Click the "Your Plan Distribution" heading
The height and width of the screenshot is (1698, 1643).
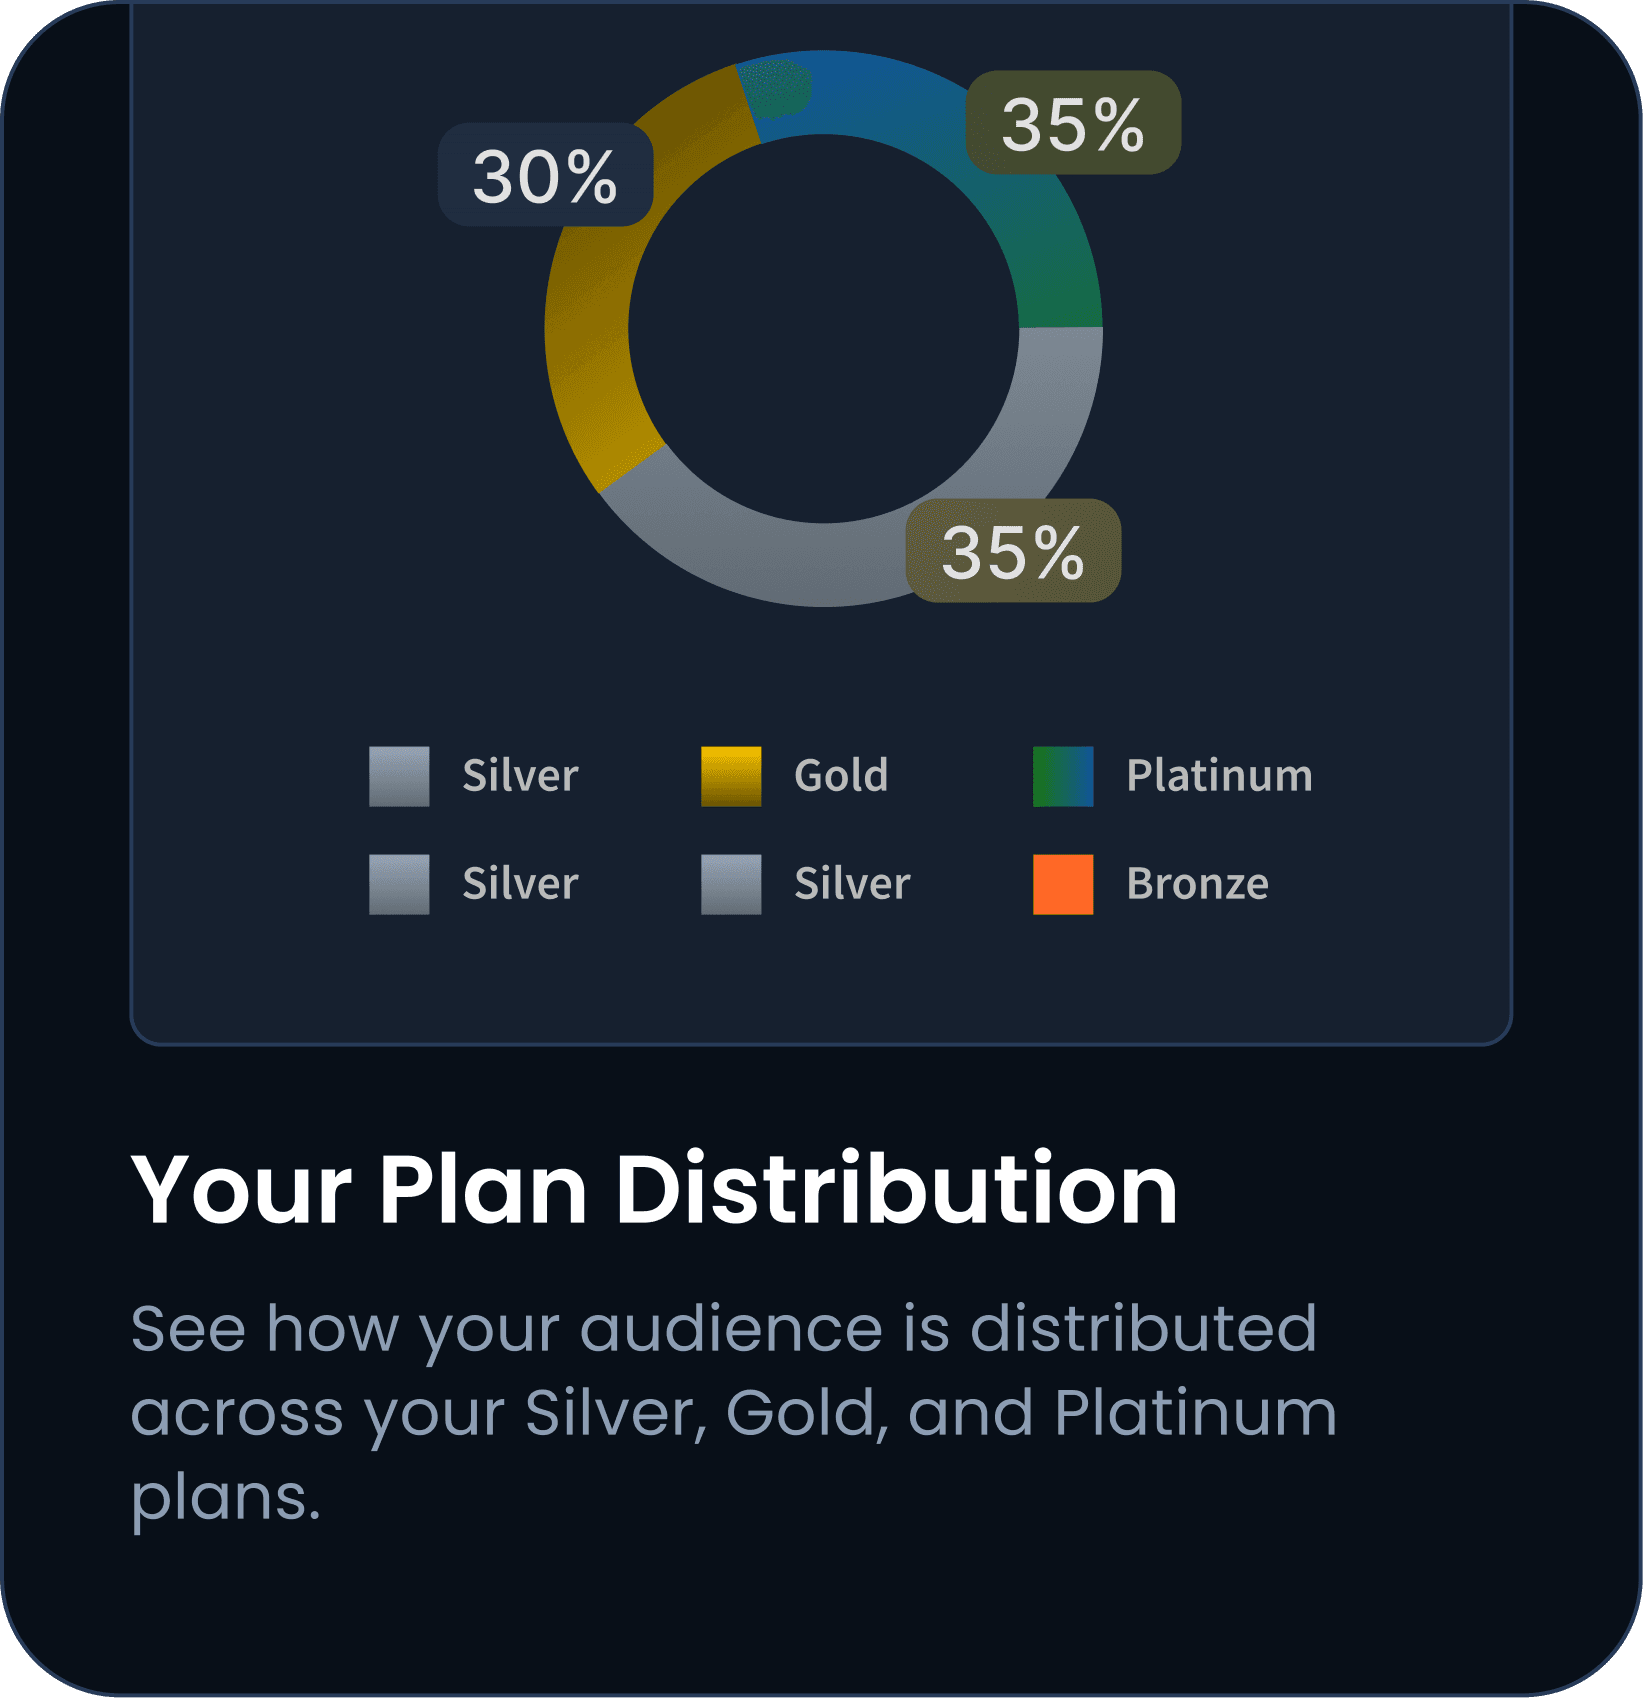[x=654, y=1189]
